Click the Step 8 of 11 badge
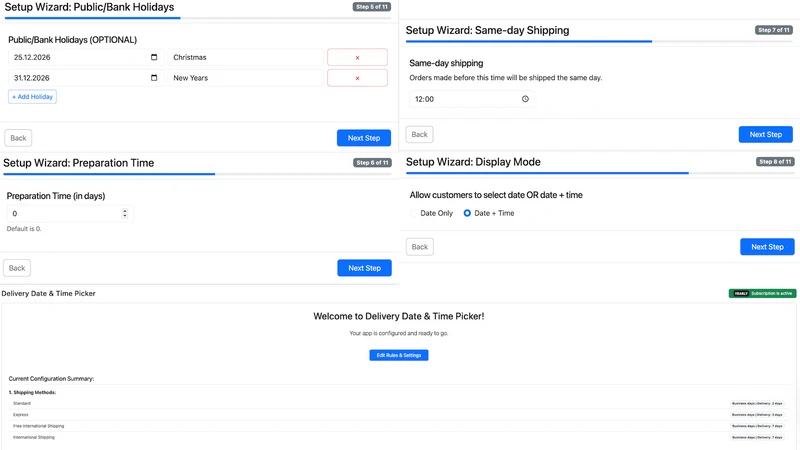 [x=775, y=161]
